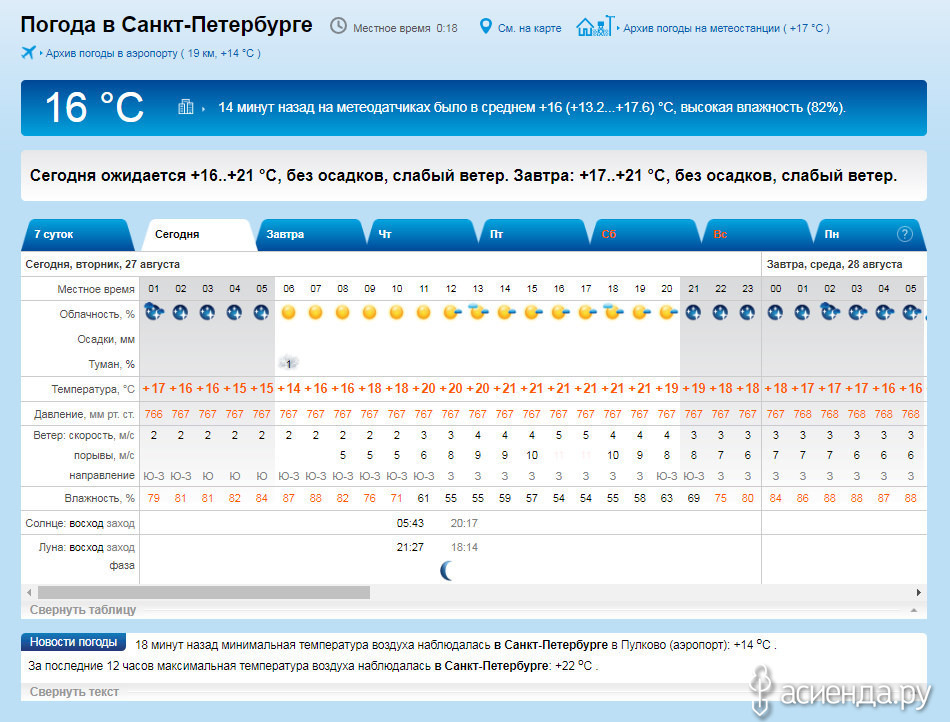Click the Сегодня, вторник, 27 августа header
This screenshot has height=722, width=950.
tap(102, 265)
